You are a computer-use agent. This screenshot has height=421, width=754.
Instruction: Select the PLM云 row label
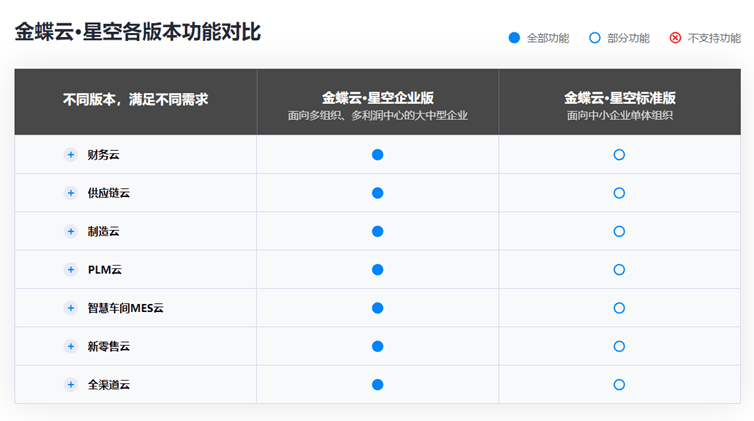pos(105,270)
